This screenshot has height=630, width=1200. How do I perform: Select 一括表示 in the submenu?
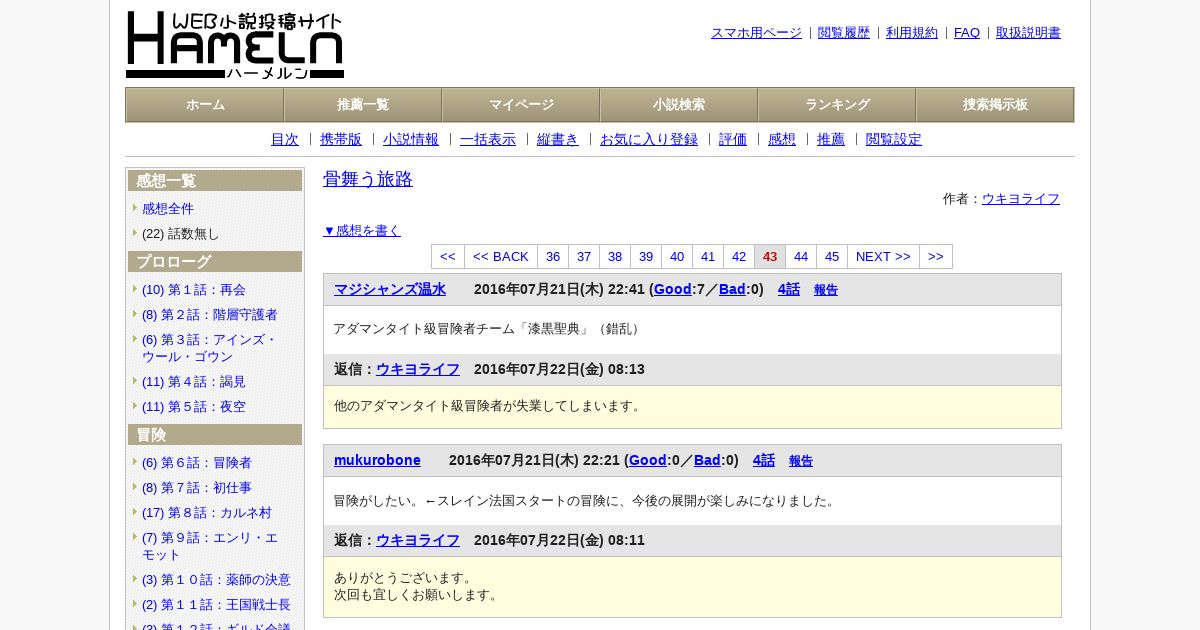[x=488, y=139]
